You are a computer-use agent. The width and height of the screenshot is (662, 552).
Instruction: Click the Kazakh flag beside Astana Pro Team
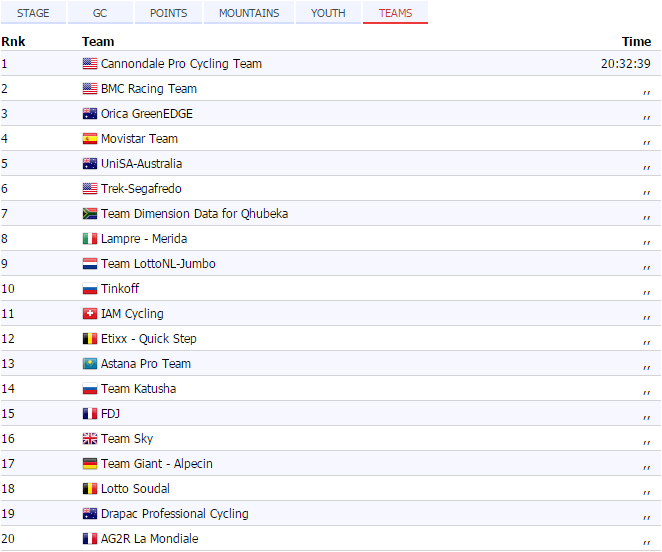pyautogui.click(x=90, y=364)
